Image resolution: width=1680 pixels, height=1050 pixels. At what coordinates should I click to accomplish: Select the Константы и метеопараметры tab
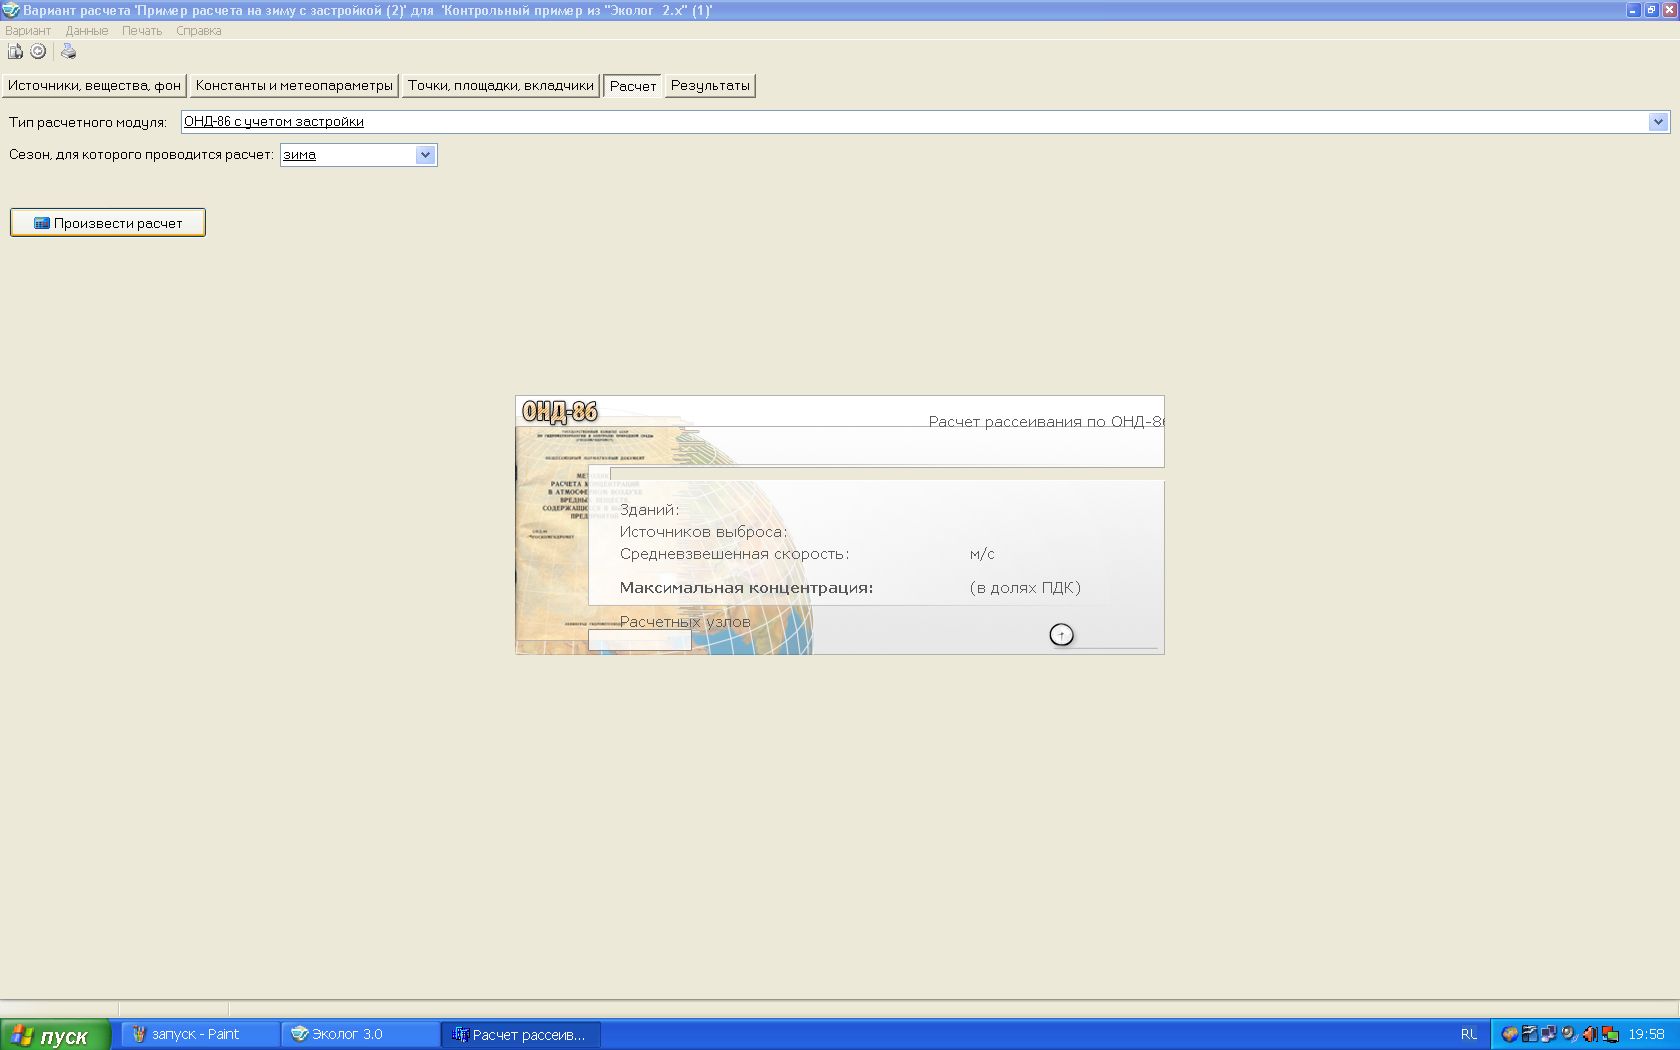click(x=294, y=86)
